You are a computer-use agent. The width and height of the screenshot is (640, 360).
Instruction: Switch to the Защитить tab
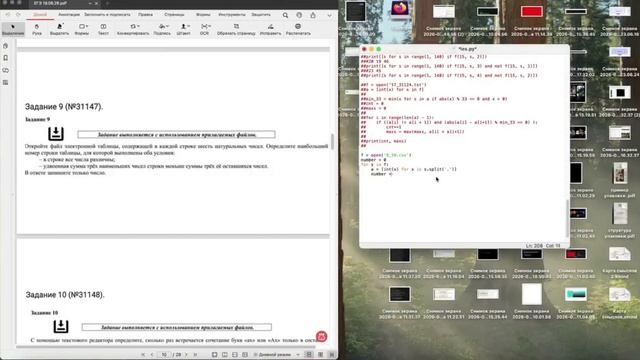(261, 15)
